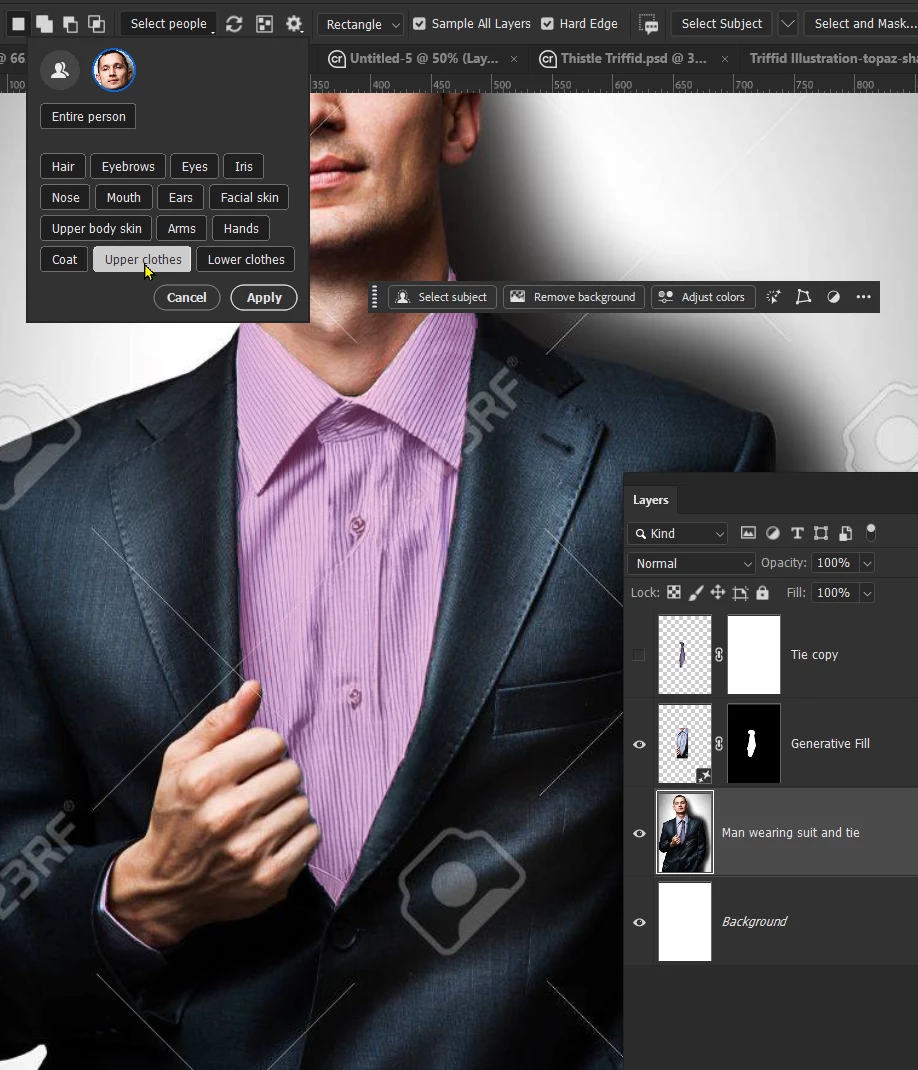918x1070 pixels.
Task: Switch to Untitled-5 document tab
Action: tap(424, 59)
